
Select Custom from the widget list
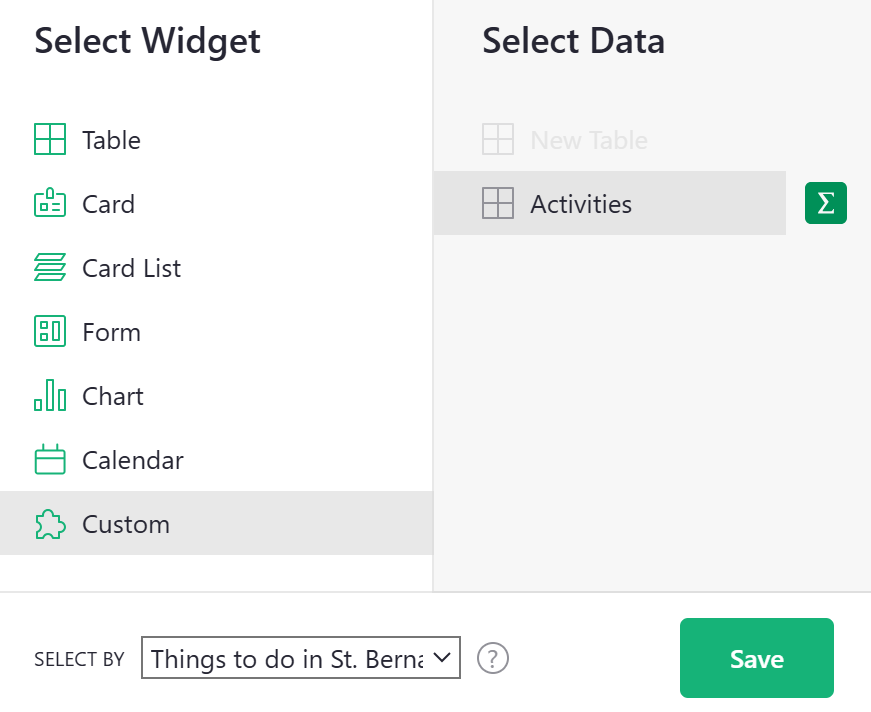pyautogui.click(x=125, y=524)
